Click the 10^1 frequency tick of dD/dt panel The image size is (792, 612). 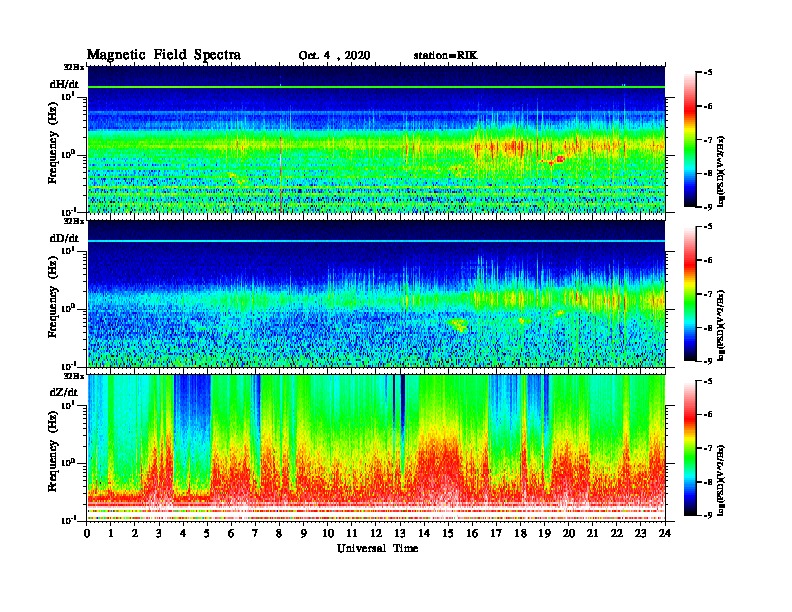(68, 250)
